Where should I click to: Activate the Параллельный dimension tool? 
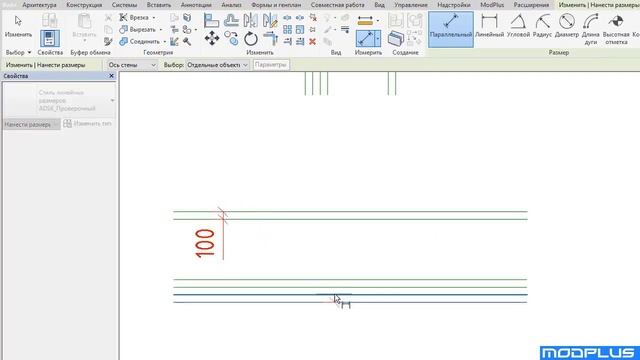click(x=451, y=29)
